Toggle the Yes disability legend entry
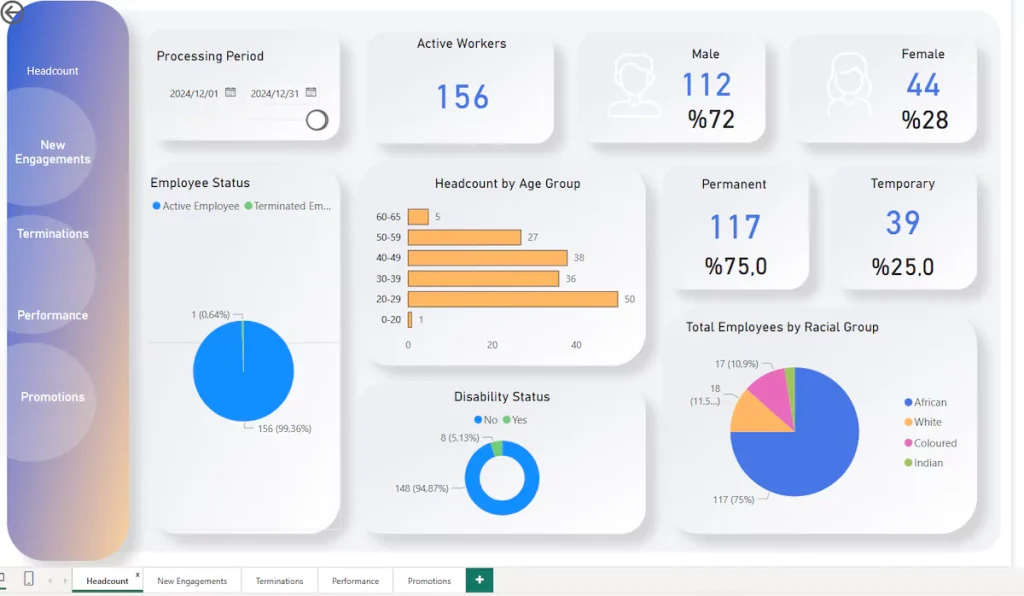Screen dimensions: 1024x596 point(514,420)
